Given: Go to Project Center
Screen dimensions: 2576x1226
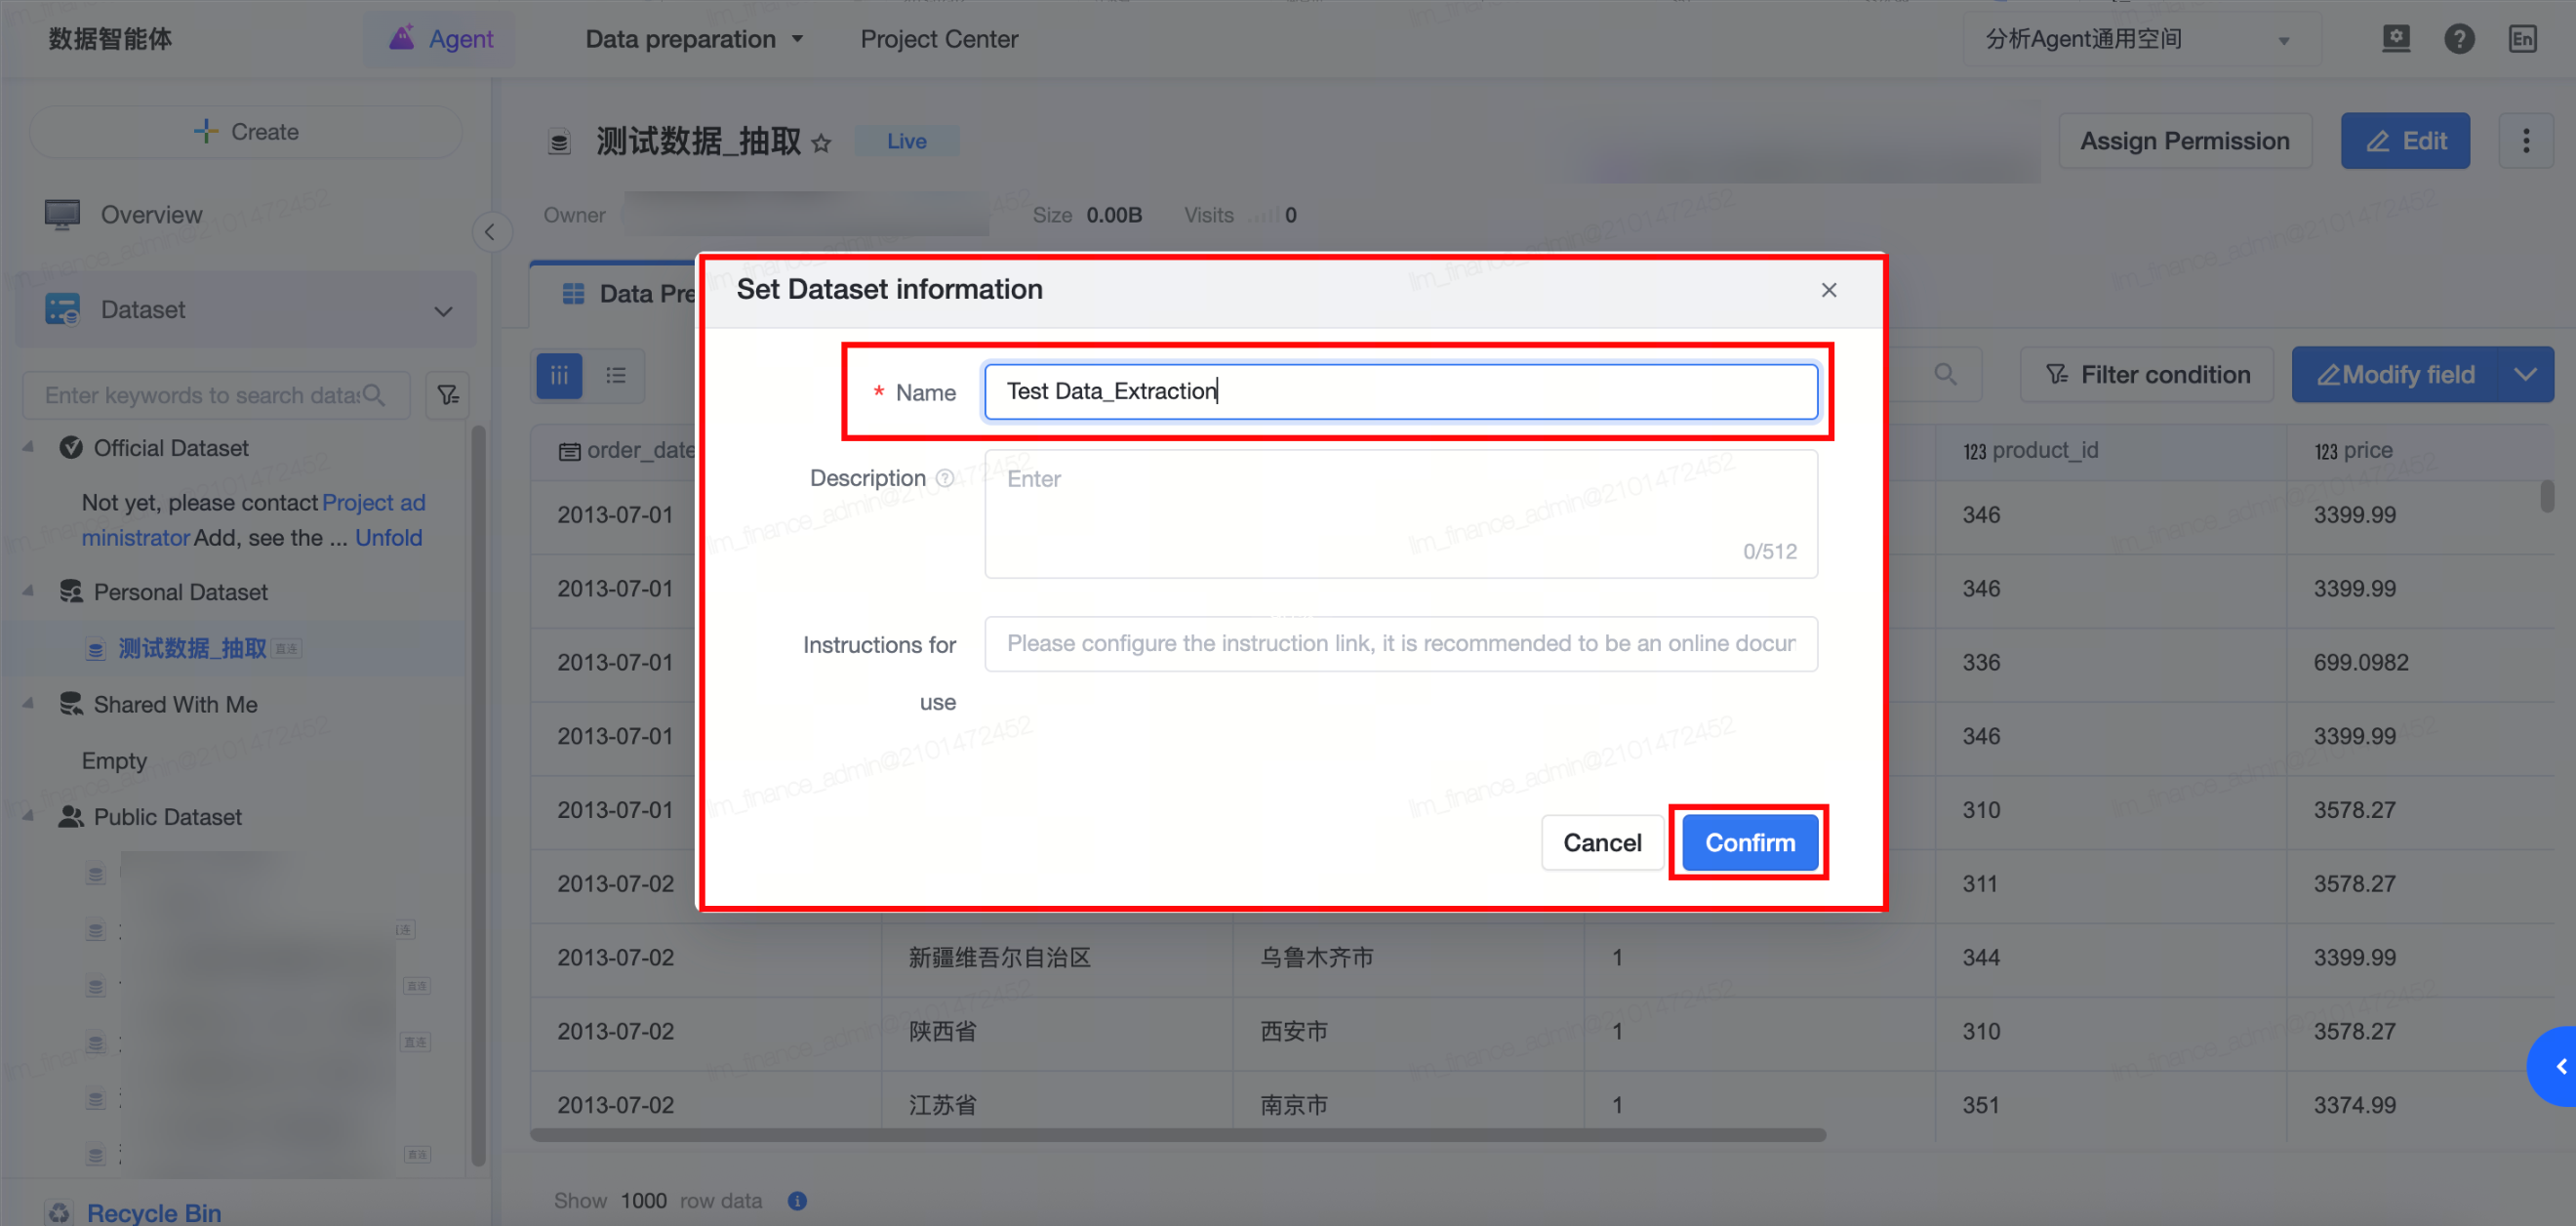Looking at the screenshot, I should click(938, 39).
